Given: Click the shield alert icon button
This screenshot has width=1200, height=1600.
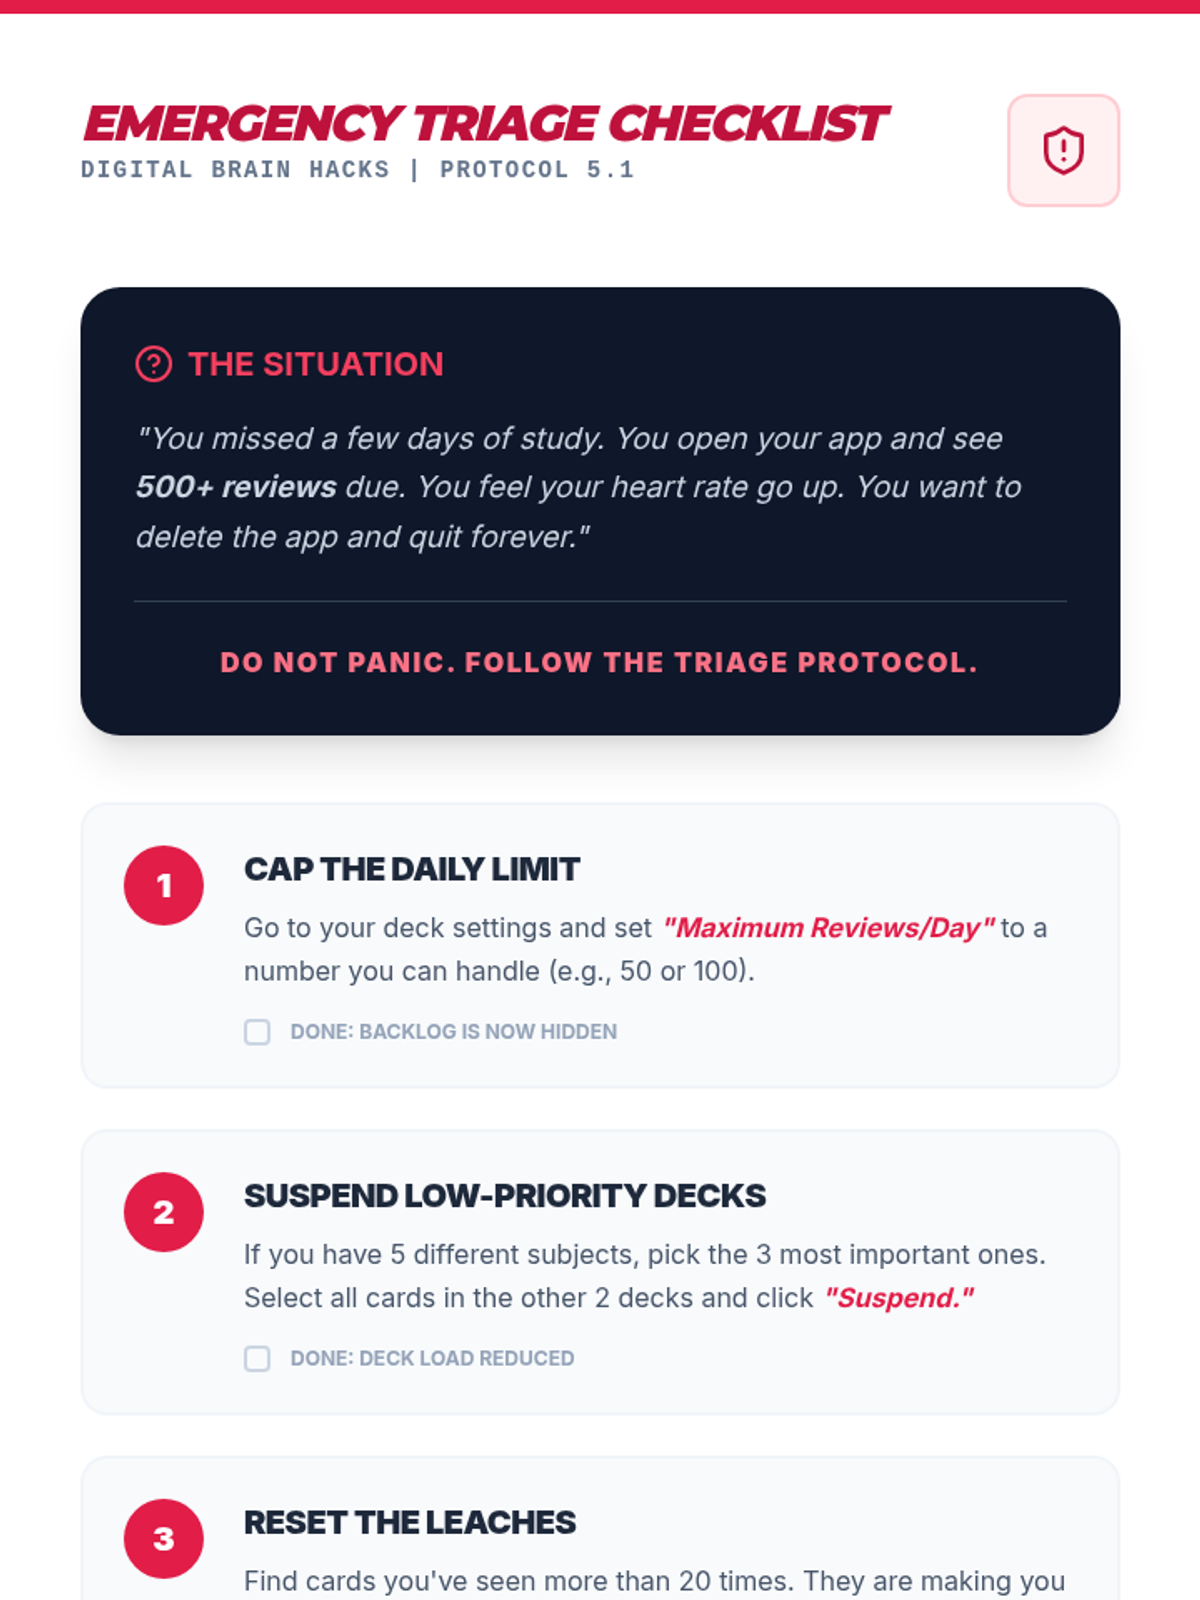Looking at the screenshot, I should coord(1063,151).
